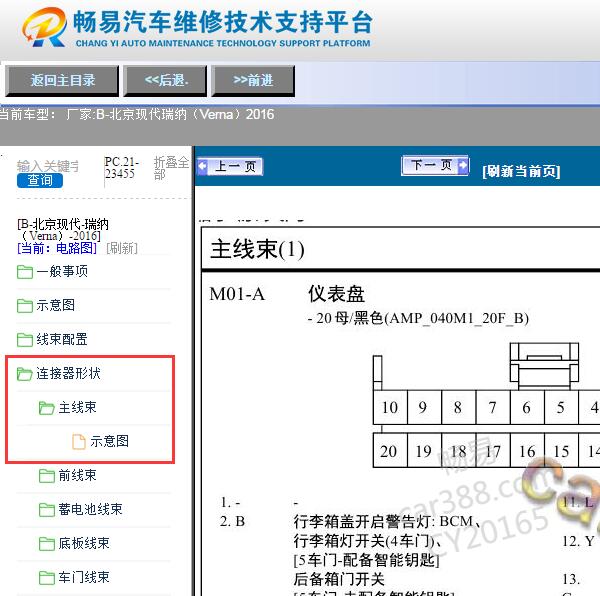Click the B-北京现代-瑞纳 tree header text
The width and height of the screenshot is (600, 596).
pyautogui.click(x=63, y=230)
